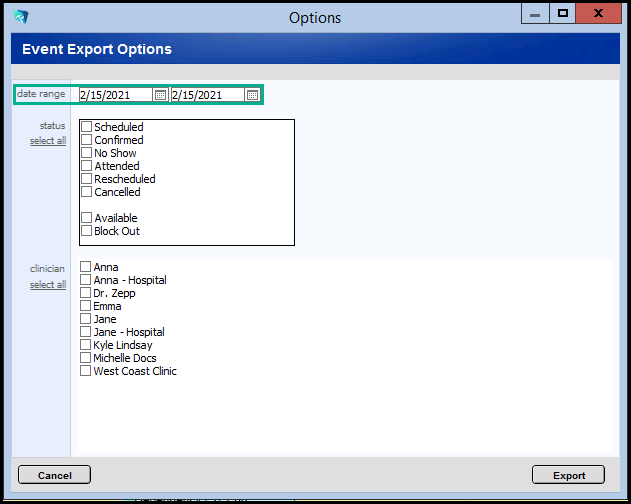Enable the Attended status checkbox
631x504 pixels.
pyautogui.click(x=87, y=166)
